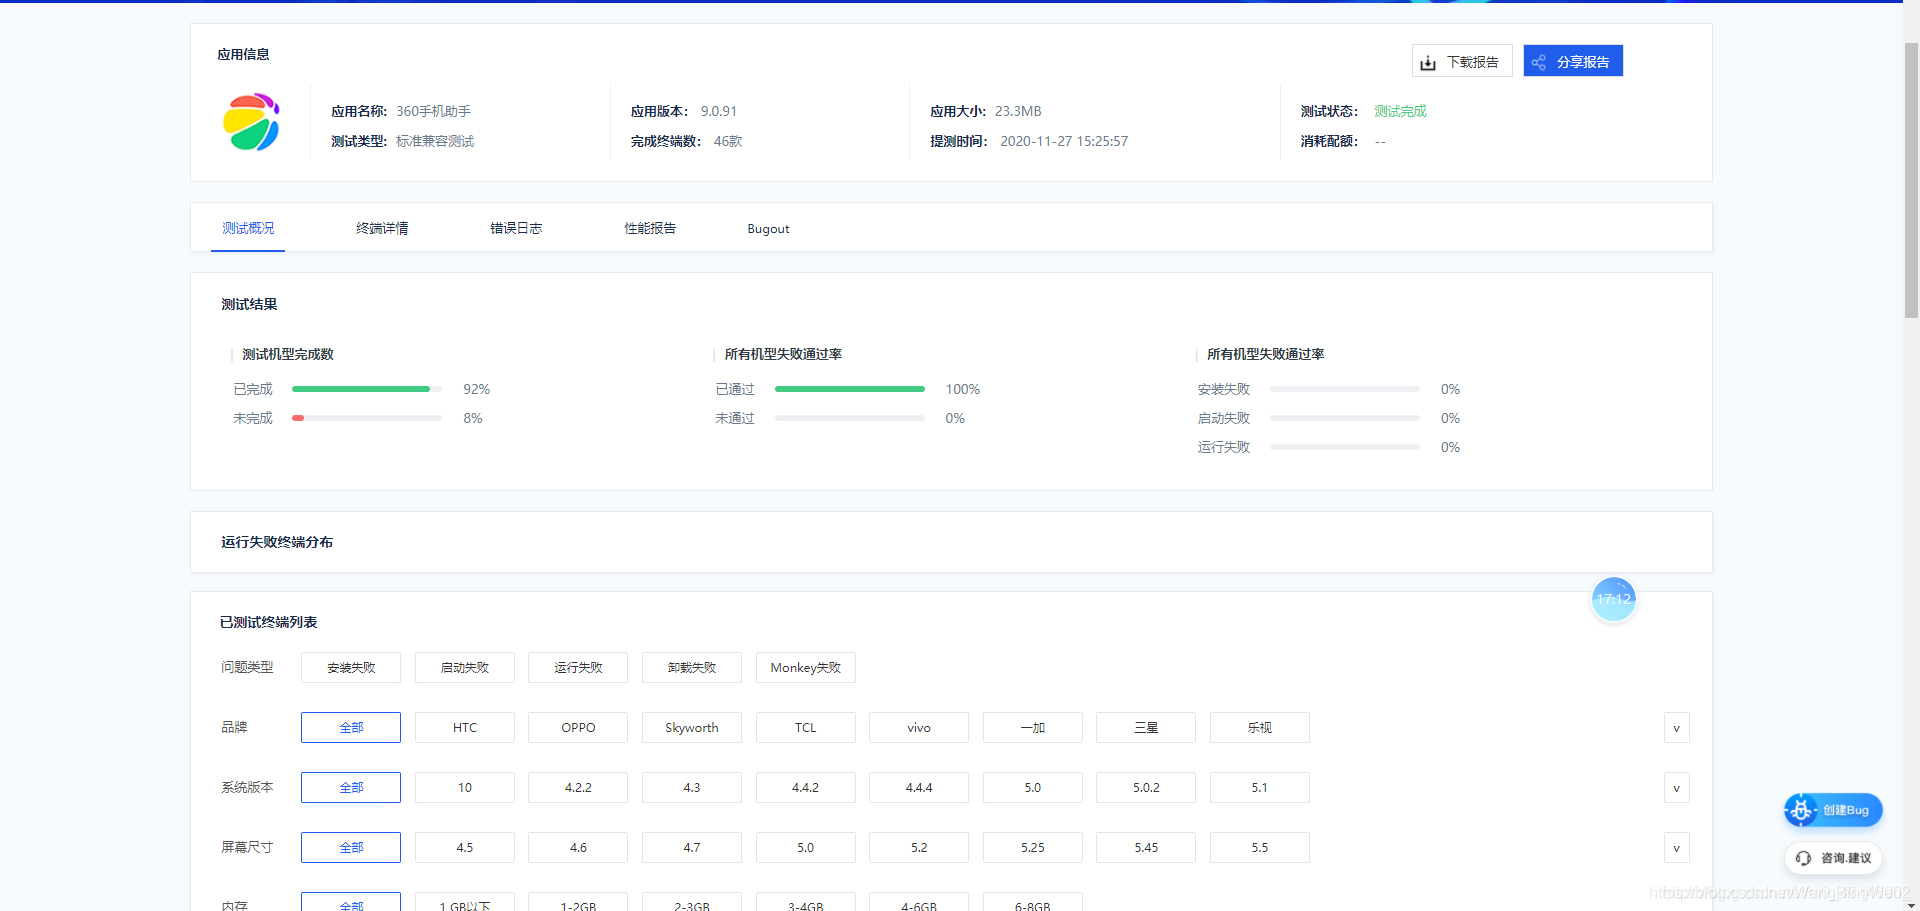Click the floating 17:12 timer bubble

point(1613,599)
